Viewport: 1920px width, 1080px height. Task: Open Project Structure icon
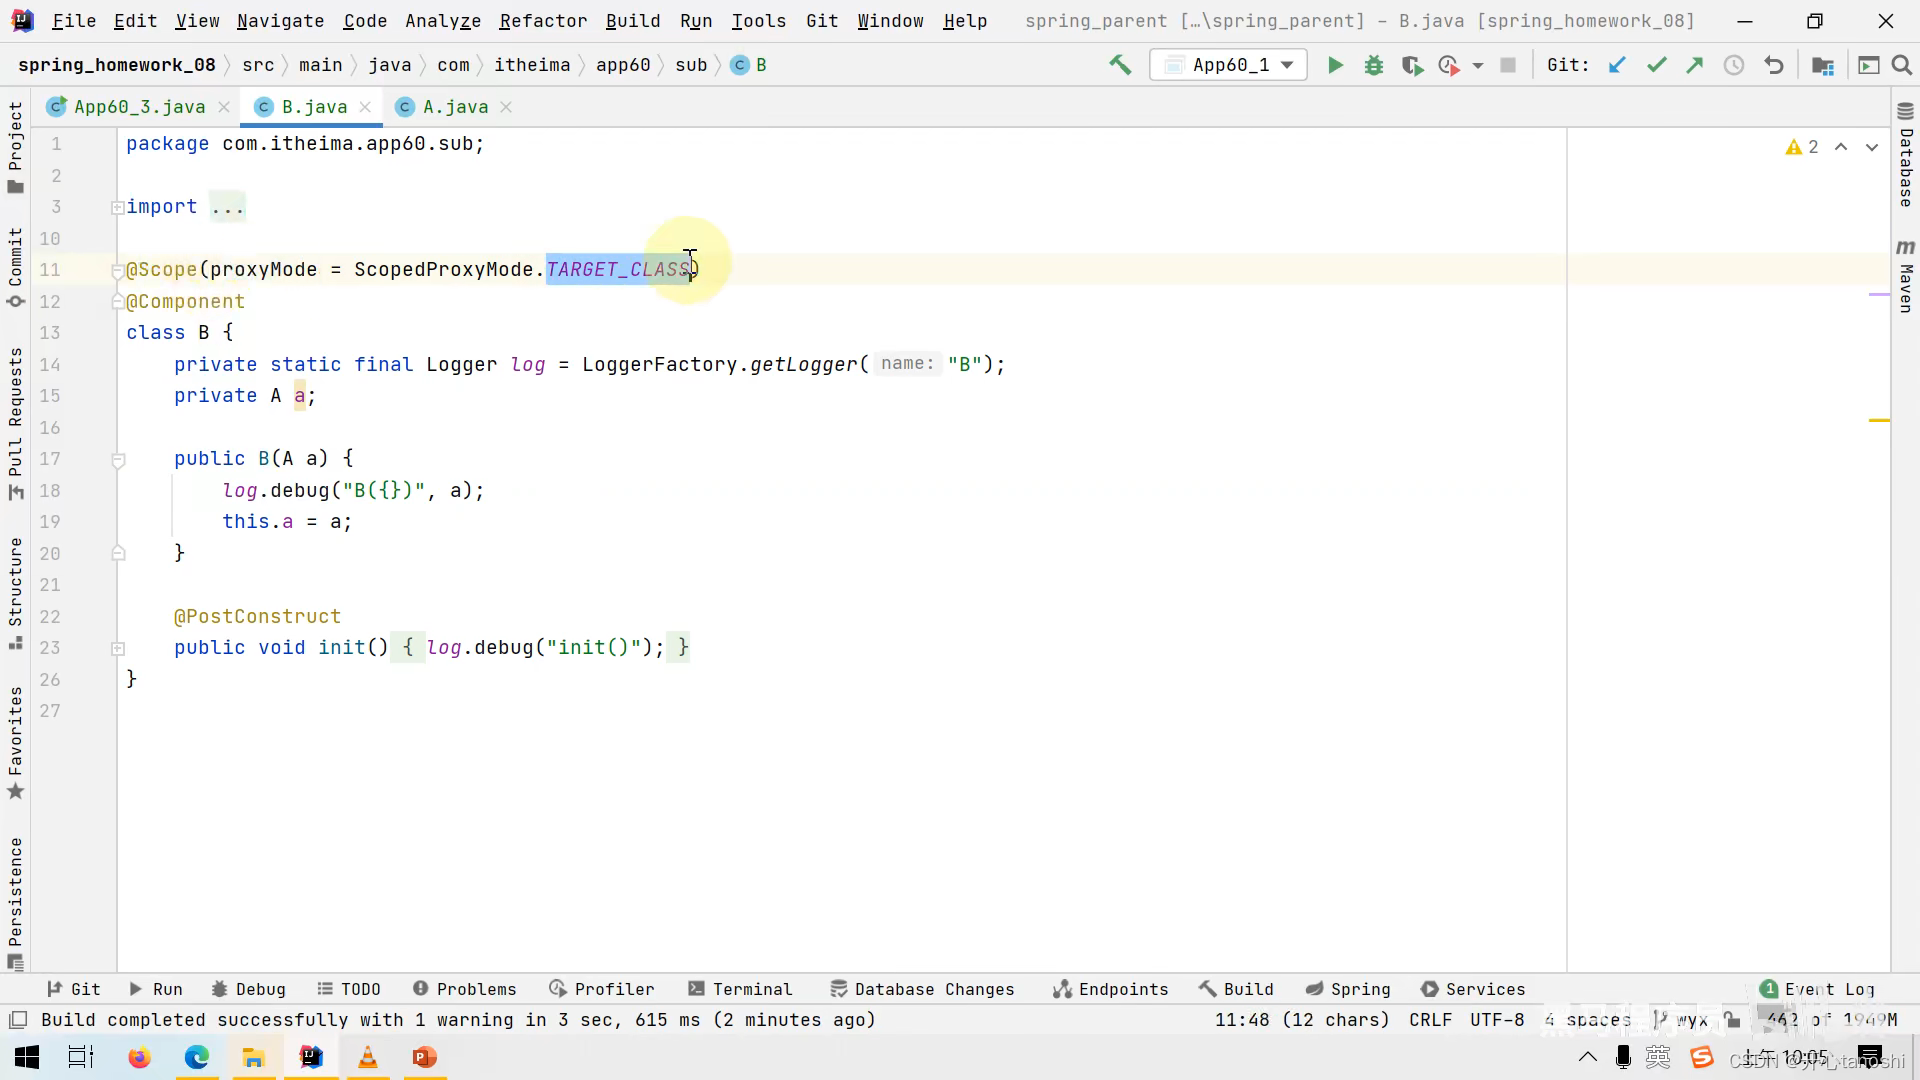tap(1823, 65)
